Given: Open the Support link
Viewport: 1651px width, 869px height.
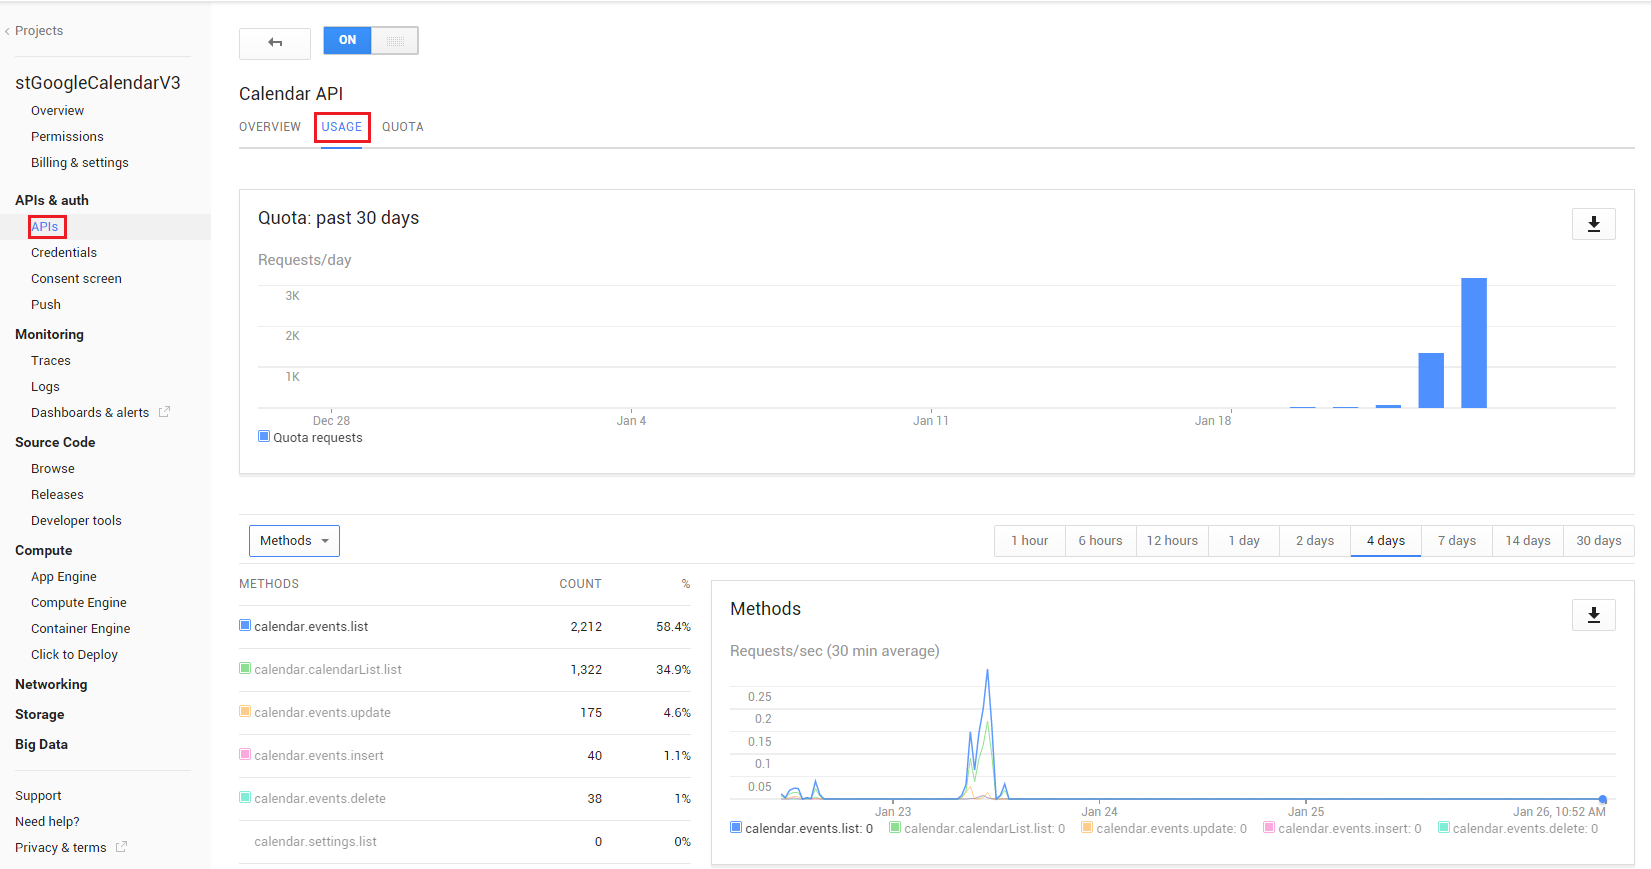Looking at the screenshot, I should point(38,796).
